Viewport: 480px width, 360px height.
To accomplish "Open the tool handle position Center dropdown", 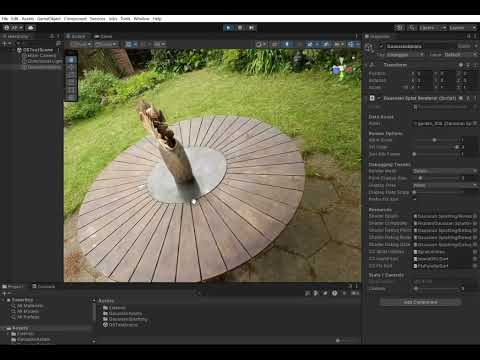I will (x=81, y=44).
